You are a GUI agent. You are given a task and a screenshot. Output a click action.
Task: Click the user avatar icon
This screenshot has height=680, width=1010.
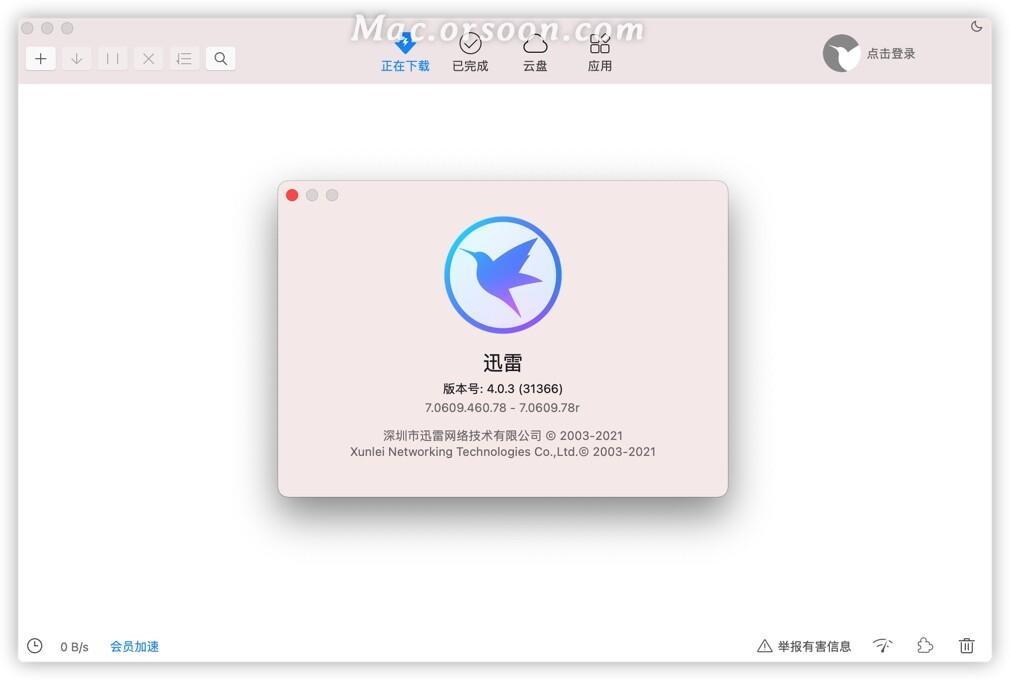pyautogui.click(x=841, y=53)
